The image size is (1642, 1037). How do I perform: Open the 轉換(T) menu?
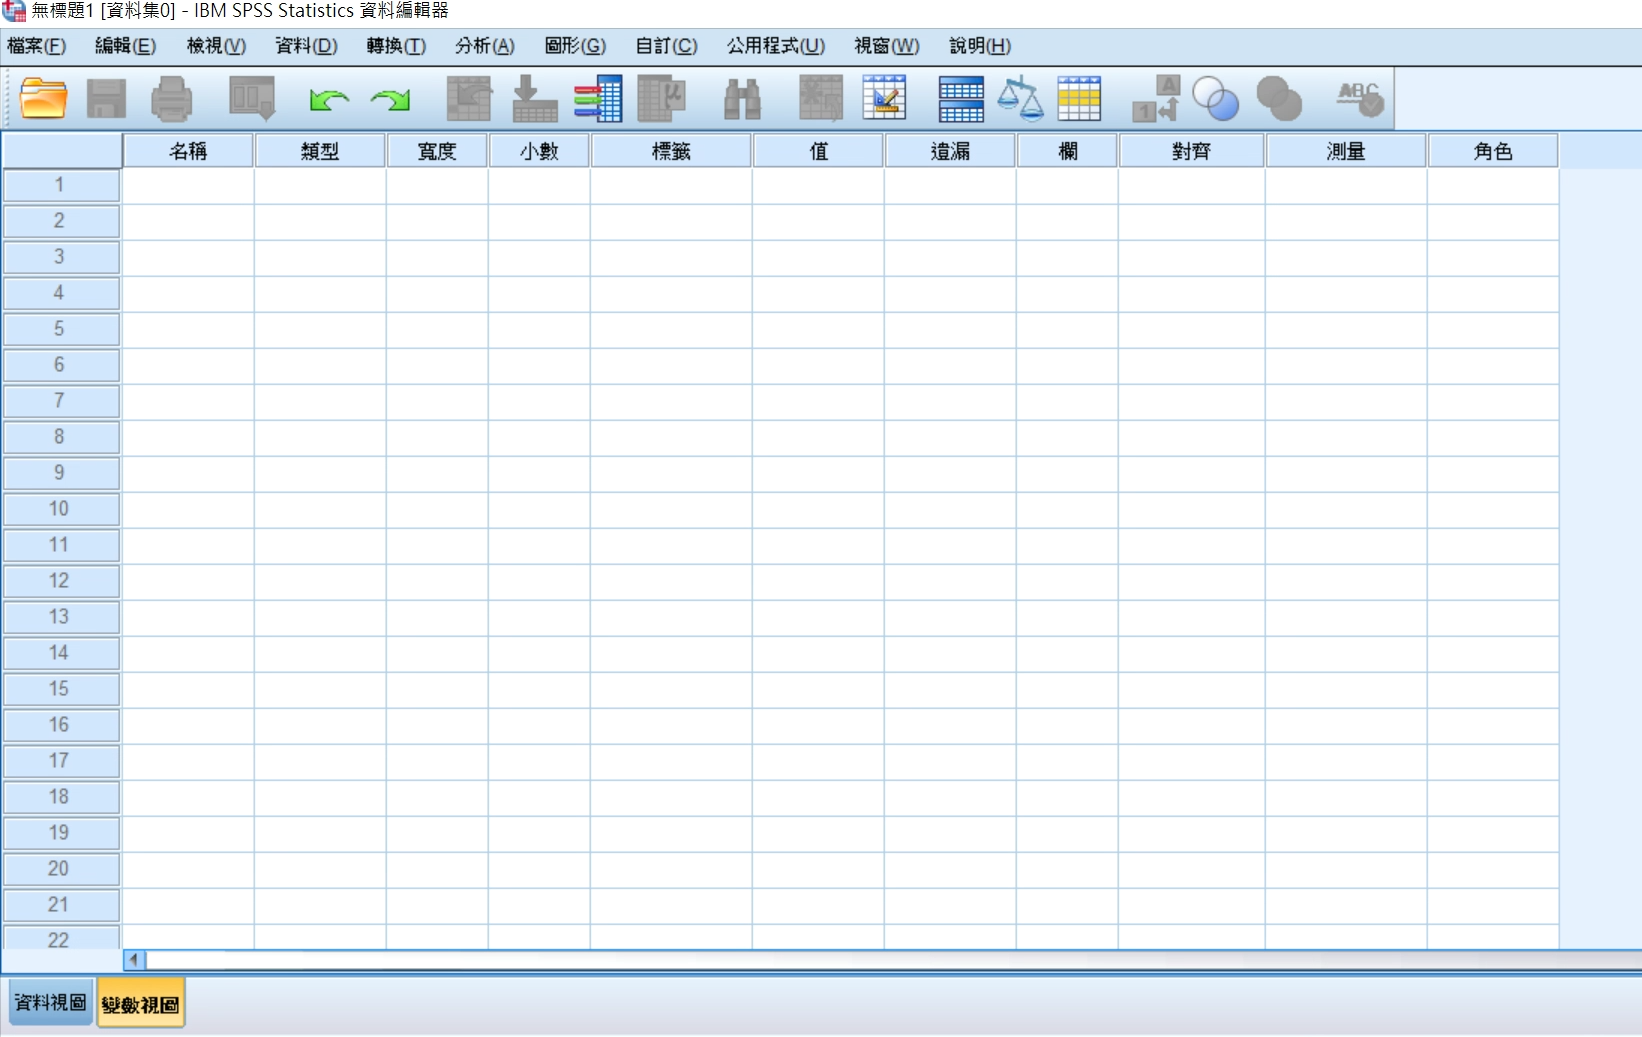click(396, 46)
